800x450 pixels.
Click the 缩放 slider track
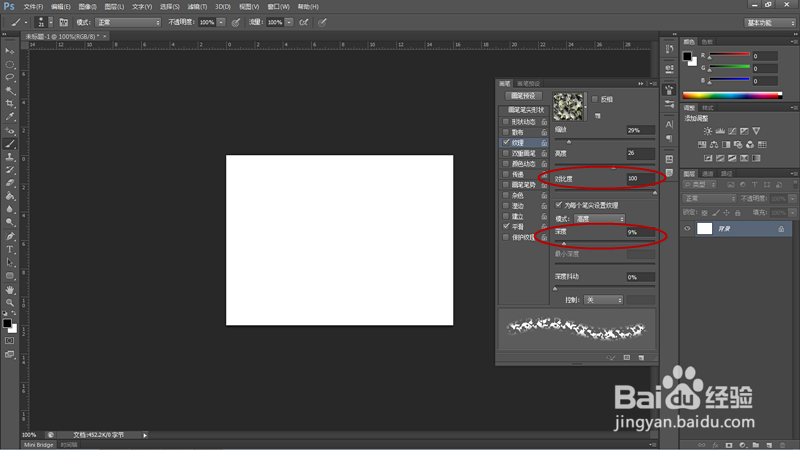[x=605, y=140]
